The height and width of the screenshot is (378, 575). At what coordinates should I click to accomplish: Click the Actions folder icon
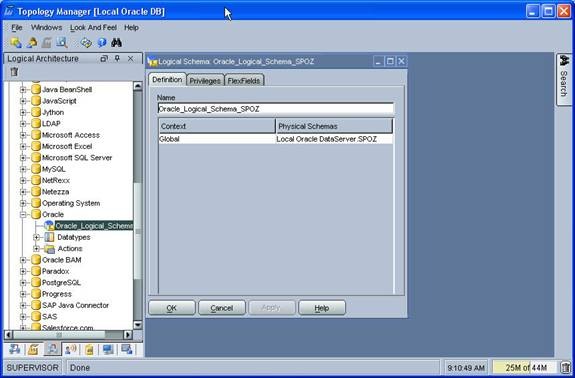(49, 249)
